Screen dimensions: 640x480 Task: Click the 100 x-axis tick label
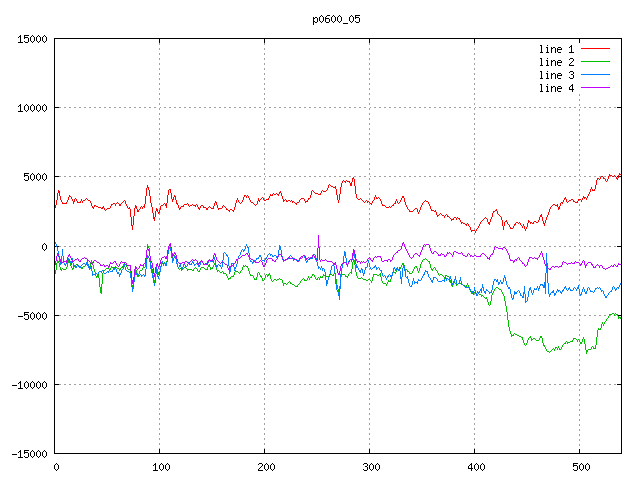click(x=160, y=467)
